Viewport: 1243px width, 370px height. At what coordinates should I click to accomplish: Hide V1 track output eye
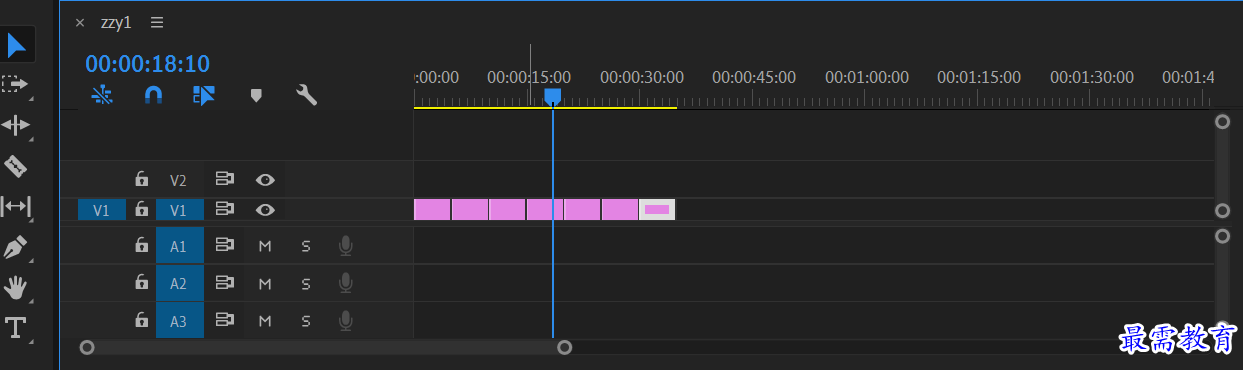point(265,210)
